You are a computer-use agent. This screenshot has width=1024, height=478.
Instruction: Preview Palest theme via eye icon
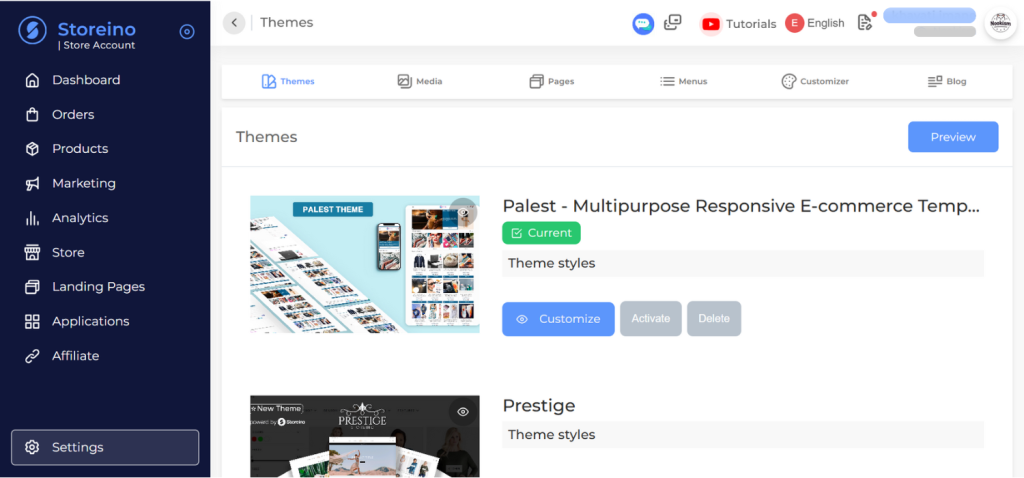tap(463, 212)
